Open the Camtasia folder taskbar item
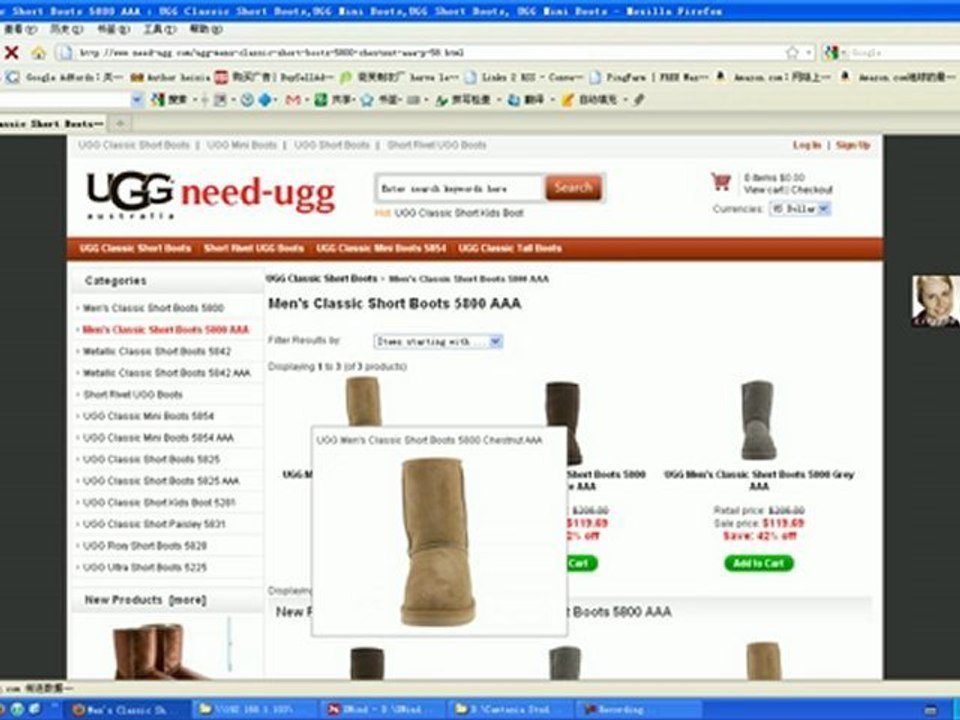 pyautogui.click(x=510, y=710)
